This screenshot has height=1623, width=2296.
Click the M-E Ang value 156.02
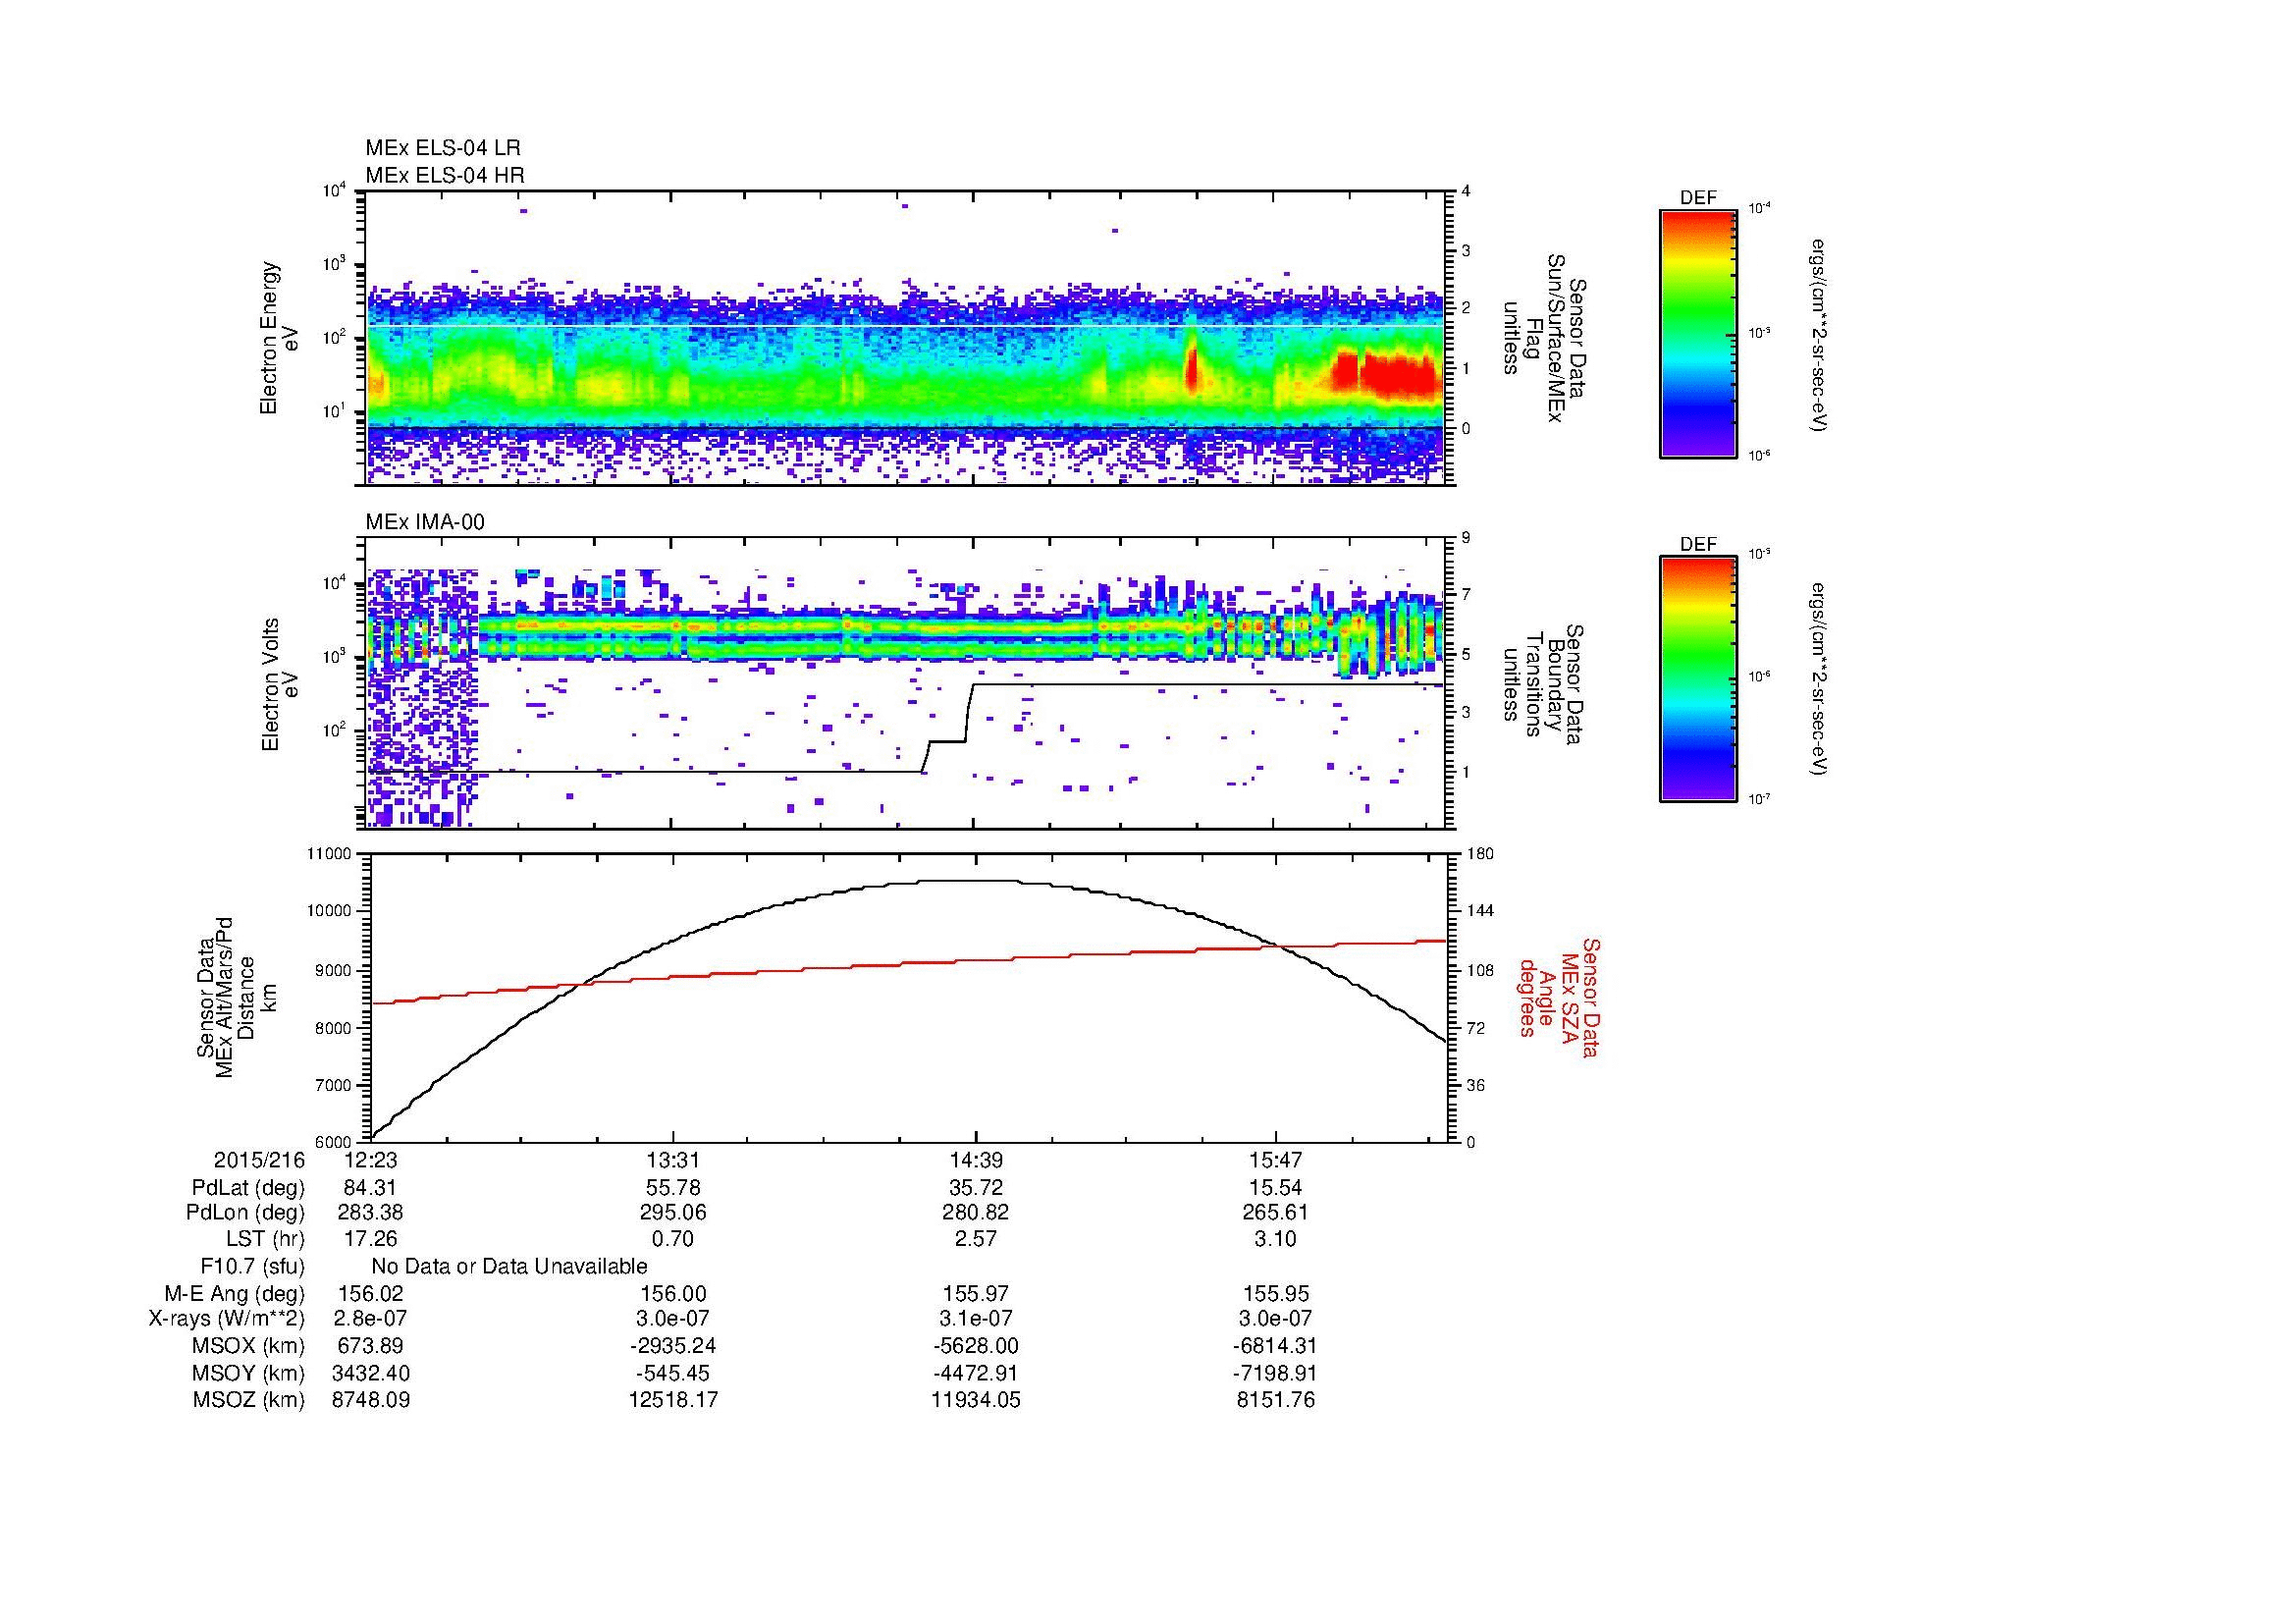point(371,1293)
